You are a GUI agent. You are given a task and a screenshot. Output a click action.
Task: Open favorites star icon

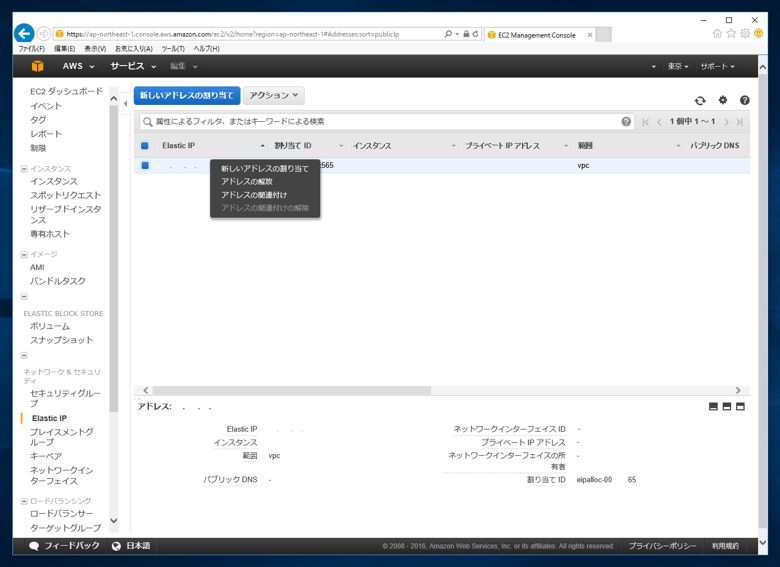click(x=731, y=33)
